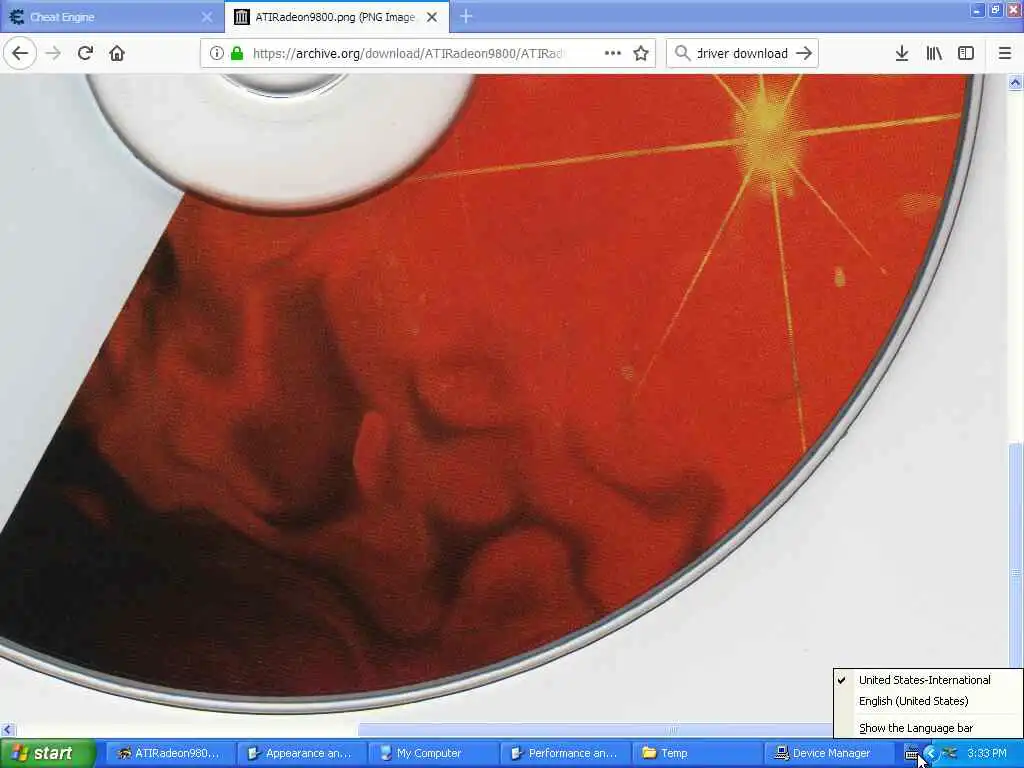Viewport: 1024px width, 768px height.
Task: Click the network connection tray icon
Action: click(950, 754)
